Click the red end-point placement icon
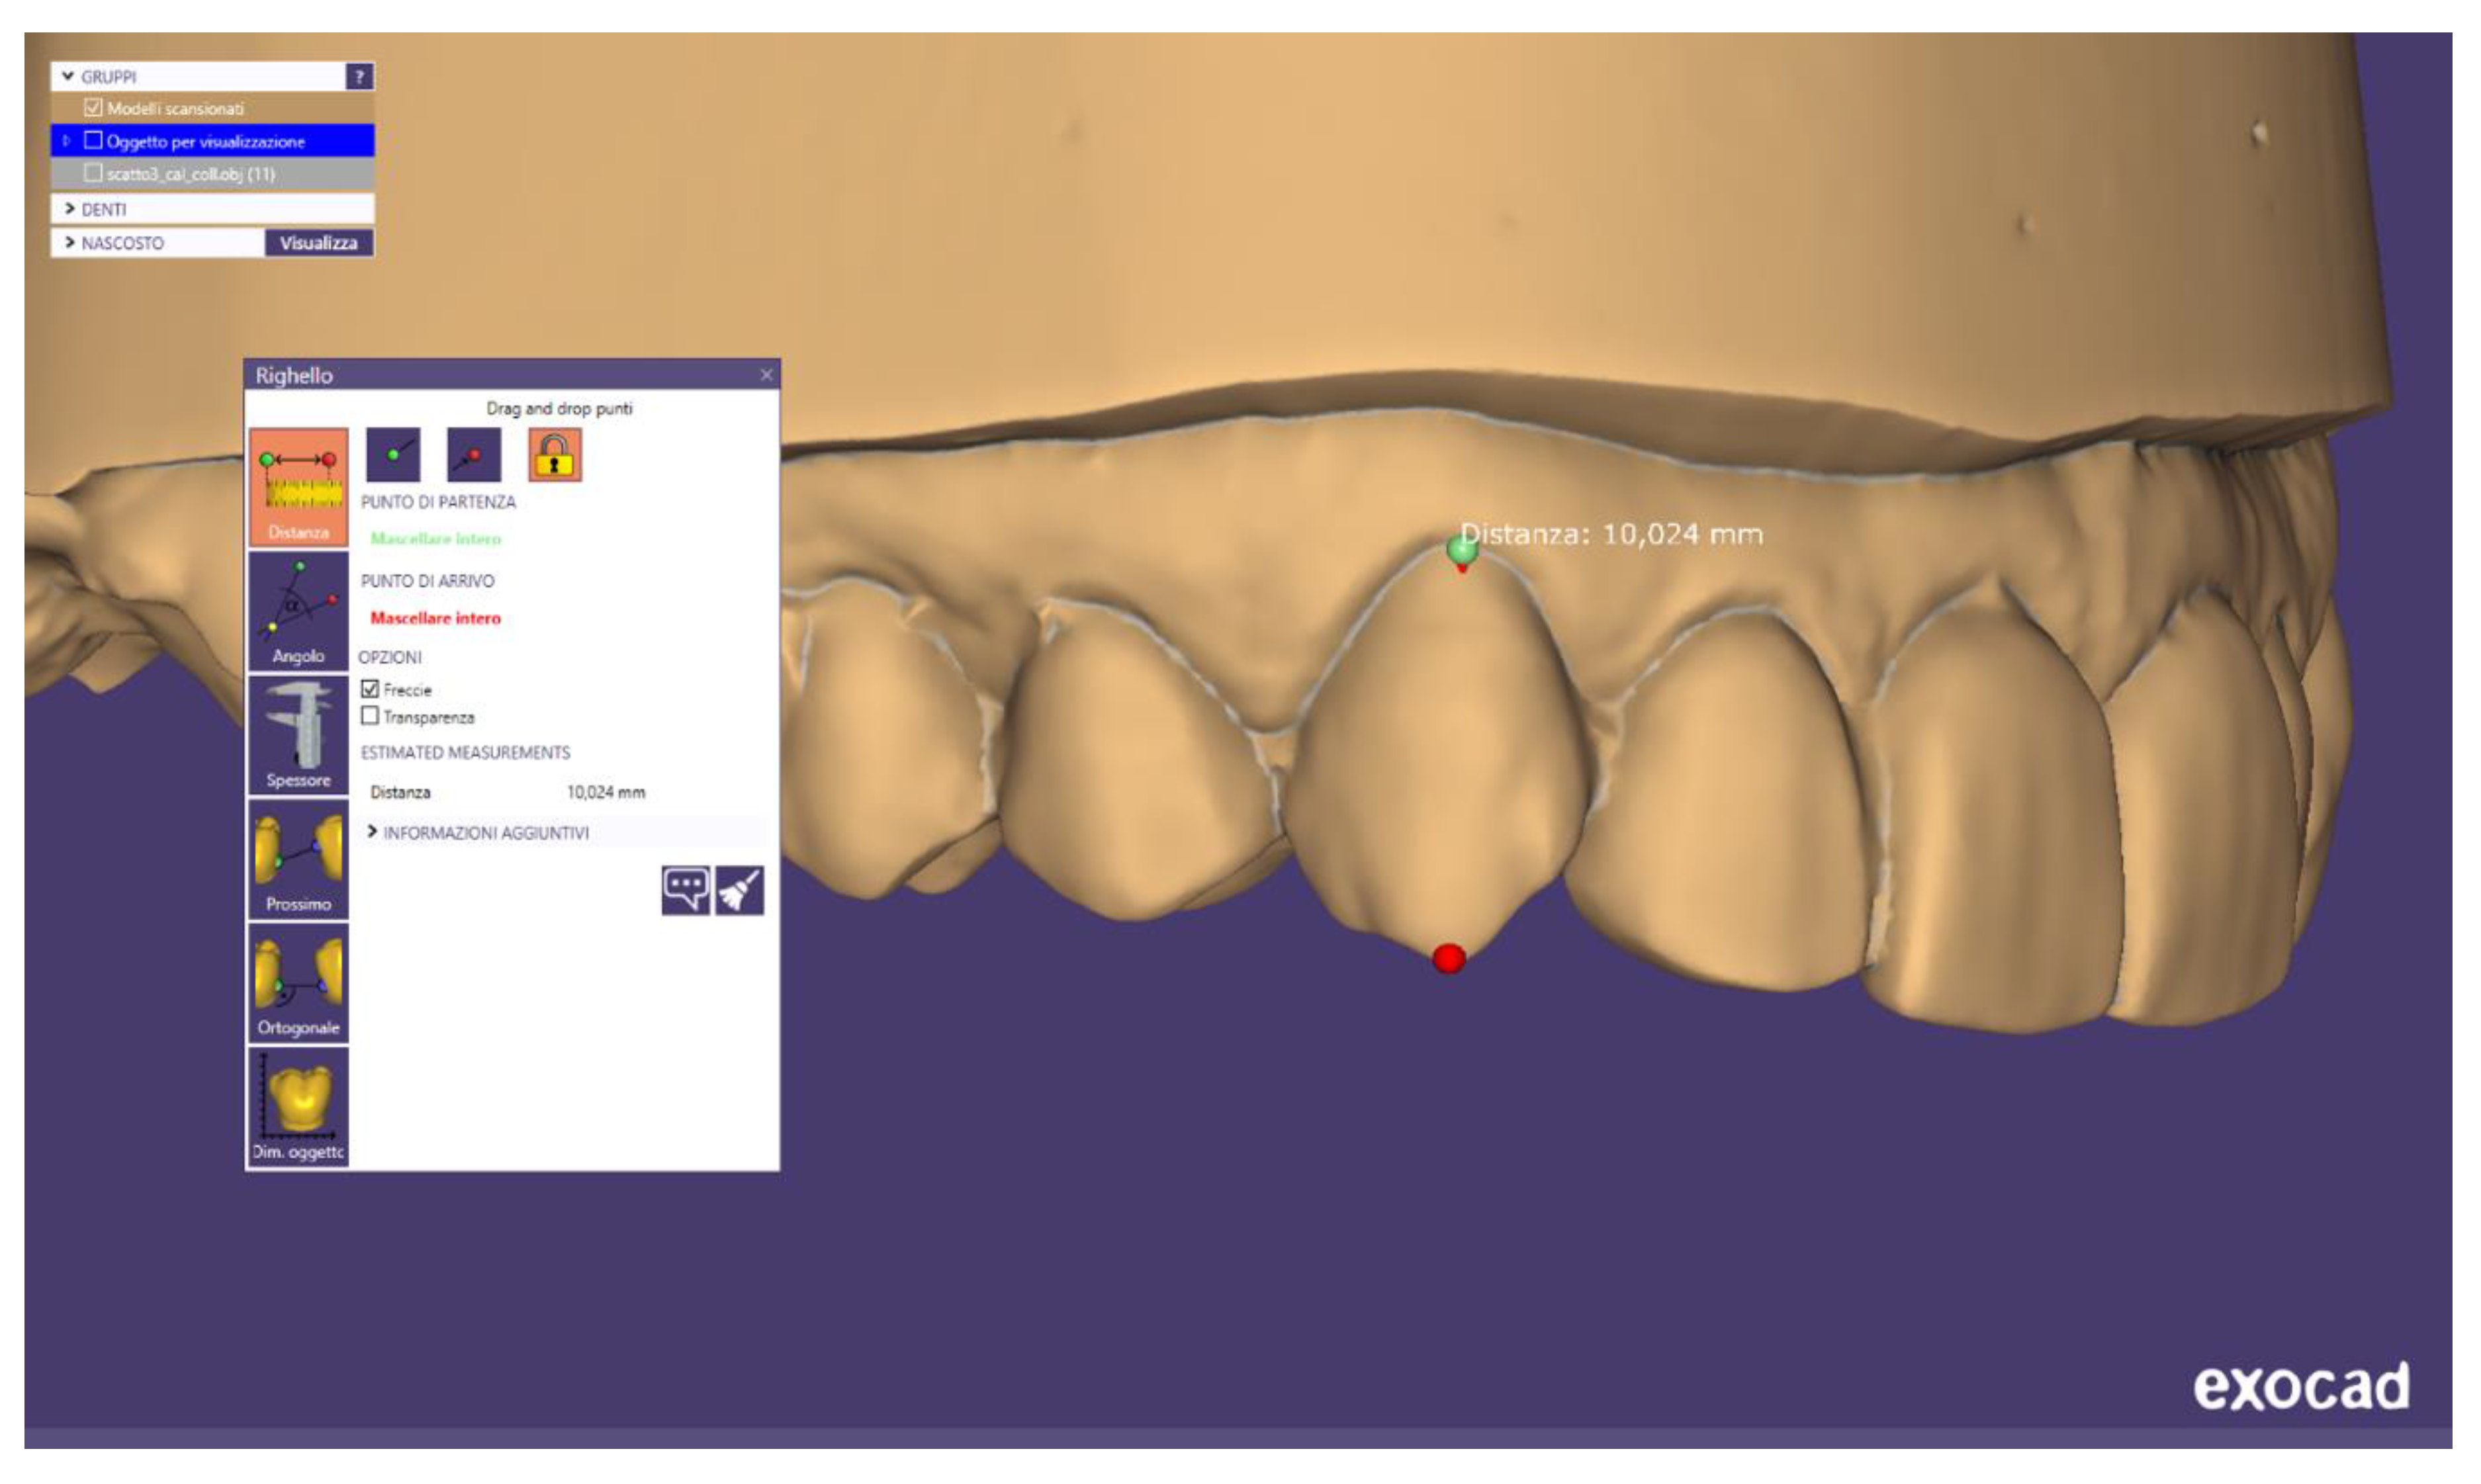 click(x=473, y=455)
